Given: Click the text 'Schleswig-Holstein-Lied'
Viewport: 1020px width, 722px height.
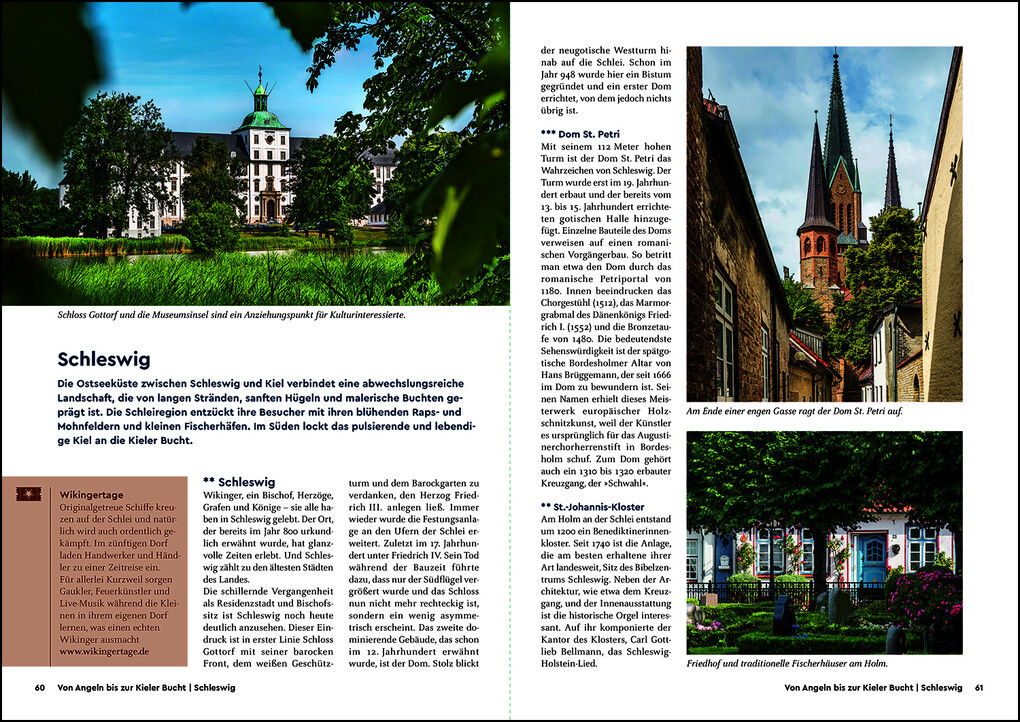Looking at the screenshot, I should [x=606, y=658].
